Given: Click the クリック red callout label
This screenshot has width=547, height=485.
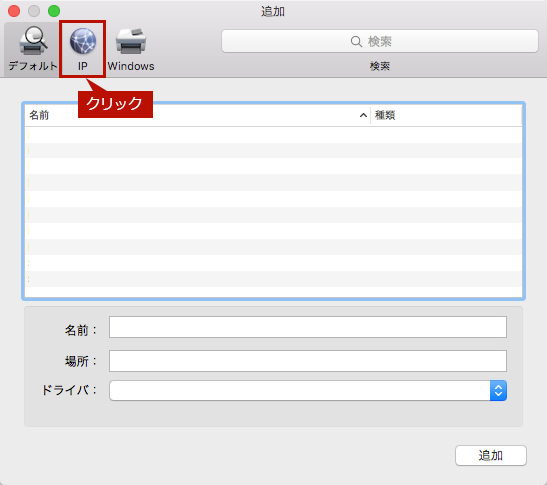Looking at the screenshot, I should [x=115, y=104].
